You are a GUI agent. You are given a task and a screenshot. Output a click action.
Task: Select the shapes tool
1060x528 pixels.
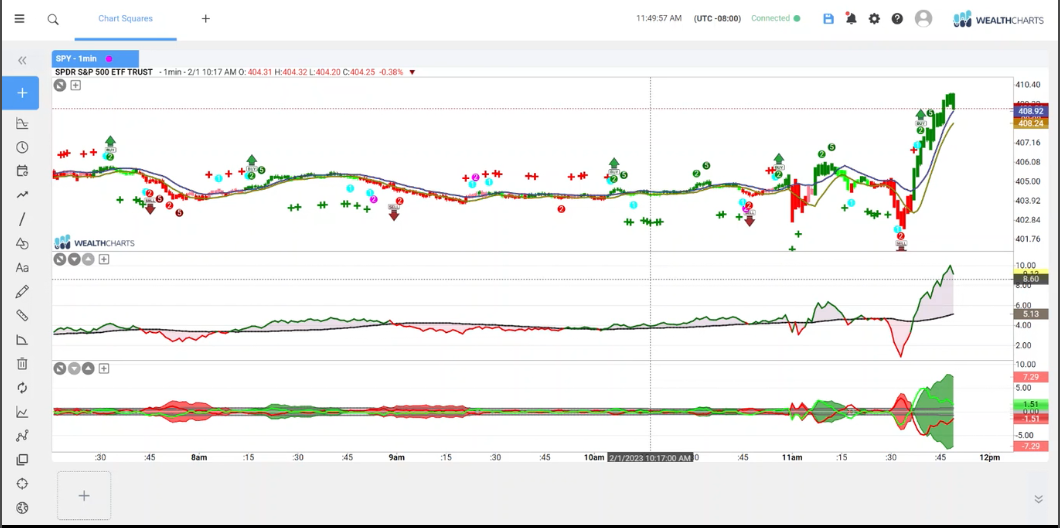[22, 243]
